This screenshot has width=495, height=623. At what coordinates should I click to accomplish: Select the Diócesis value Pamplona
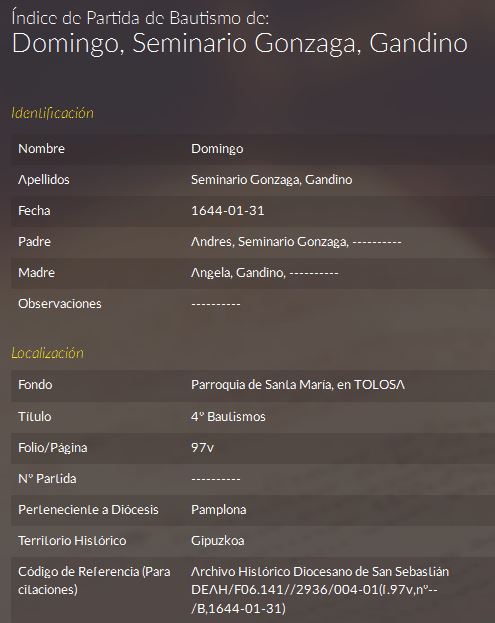point(218,510)
